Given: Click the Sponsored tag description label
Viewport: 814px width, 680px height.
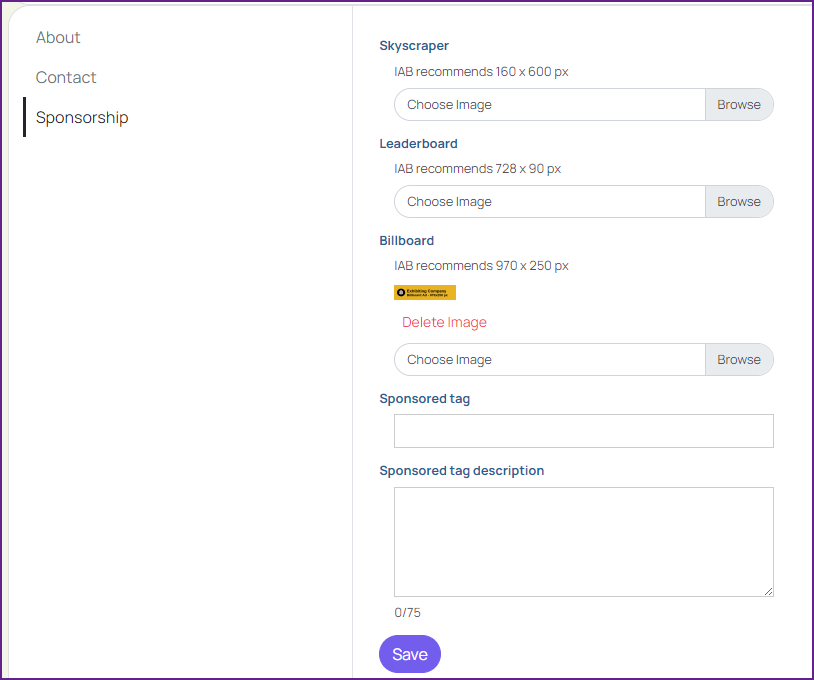Looking at the screenshot, I should (462, 470).
